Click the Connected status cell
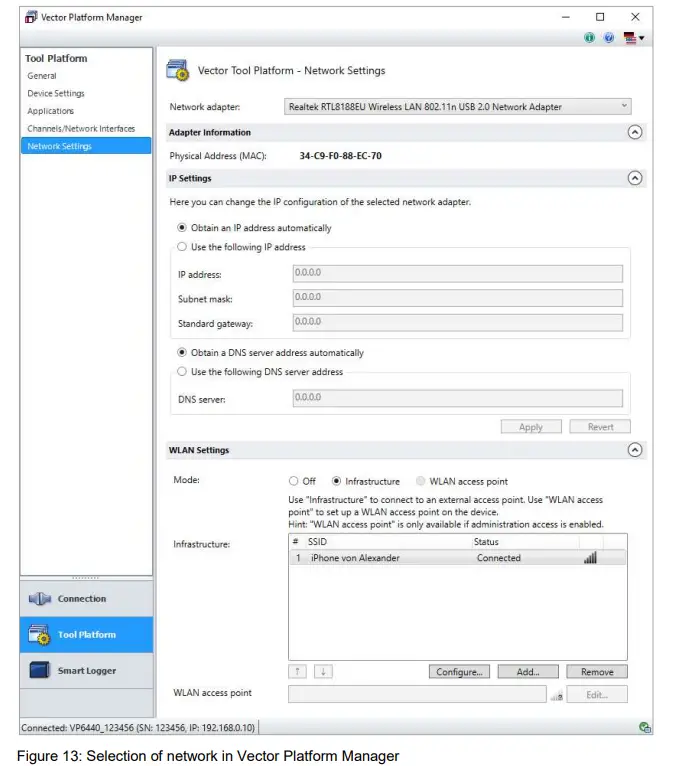Screen dimensions: 682x766 (499, 557)
